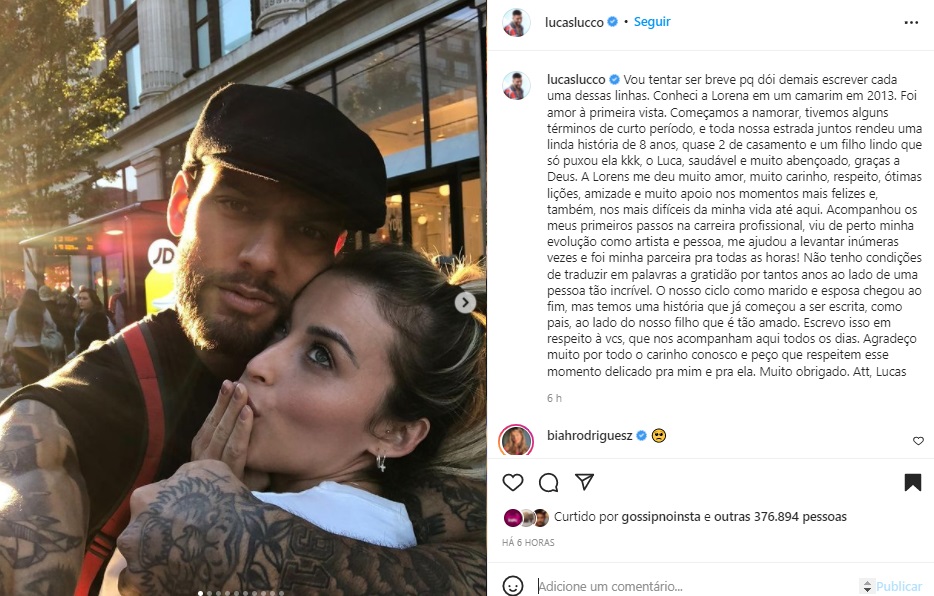Open gossipnoinsta profile from likes line

point(661,517)
